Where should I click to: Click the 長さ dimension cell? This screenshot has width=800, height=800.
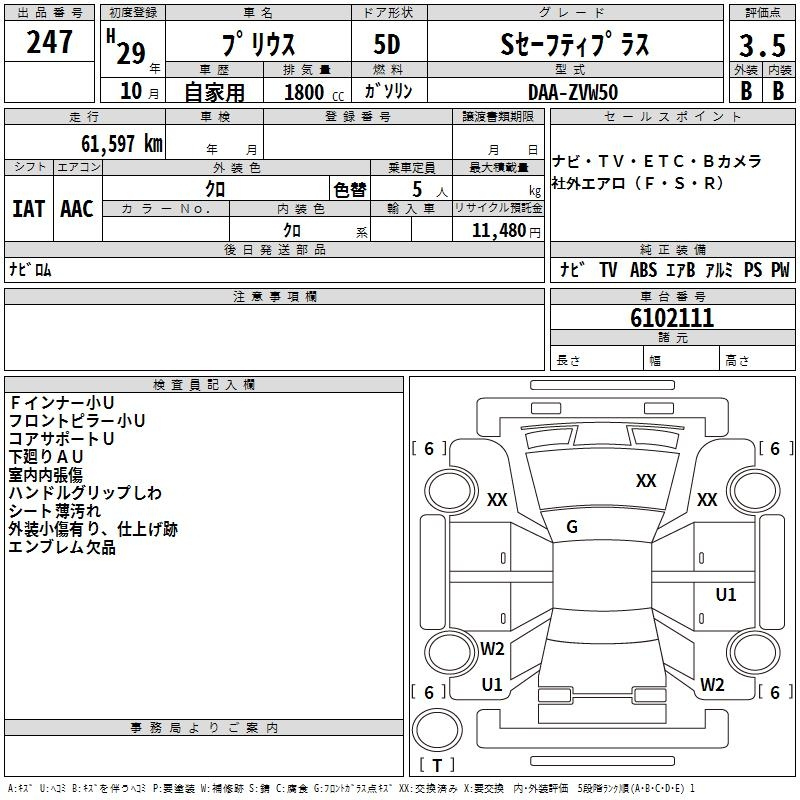[596, 358]
